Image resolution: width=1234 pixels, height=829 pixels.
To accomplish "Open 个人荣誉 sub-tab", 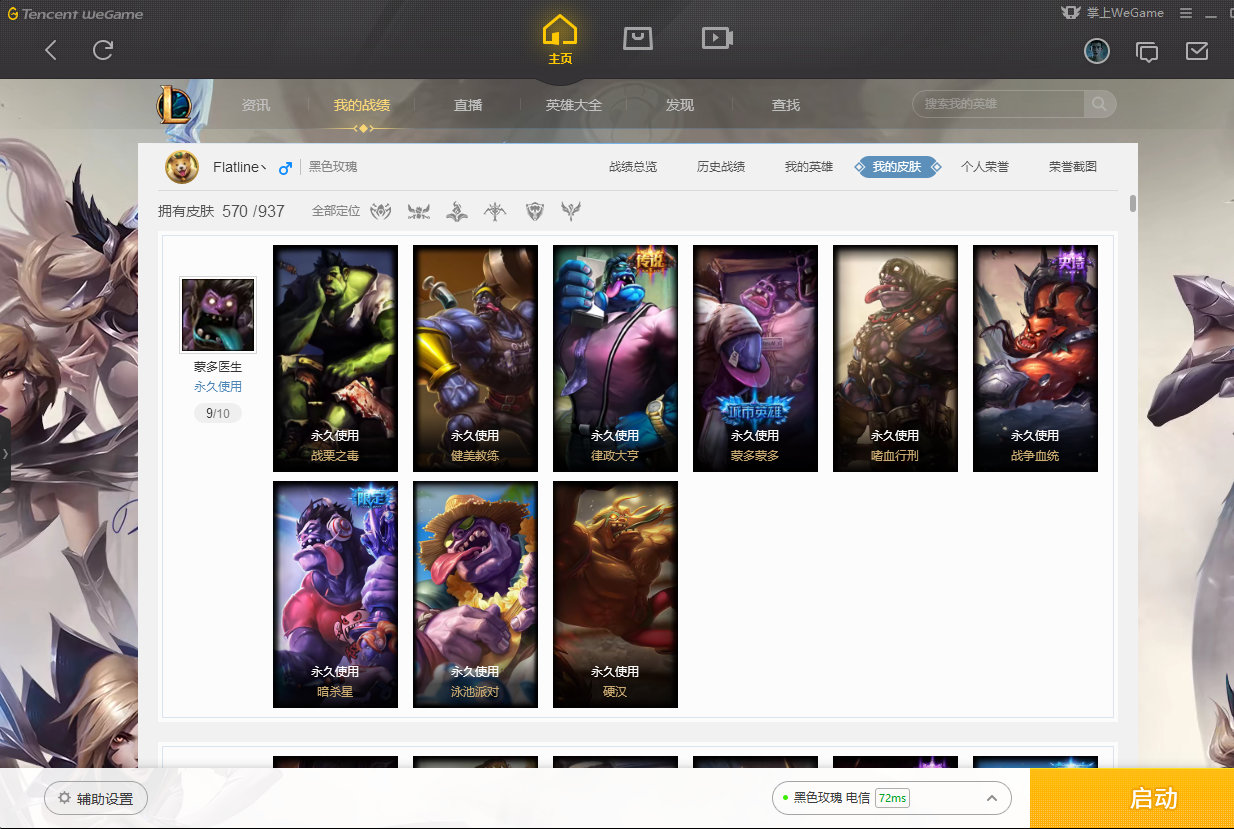I will (985, 167).
